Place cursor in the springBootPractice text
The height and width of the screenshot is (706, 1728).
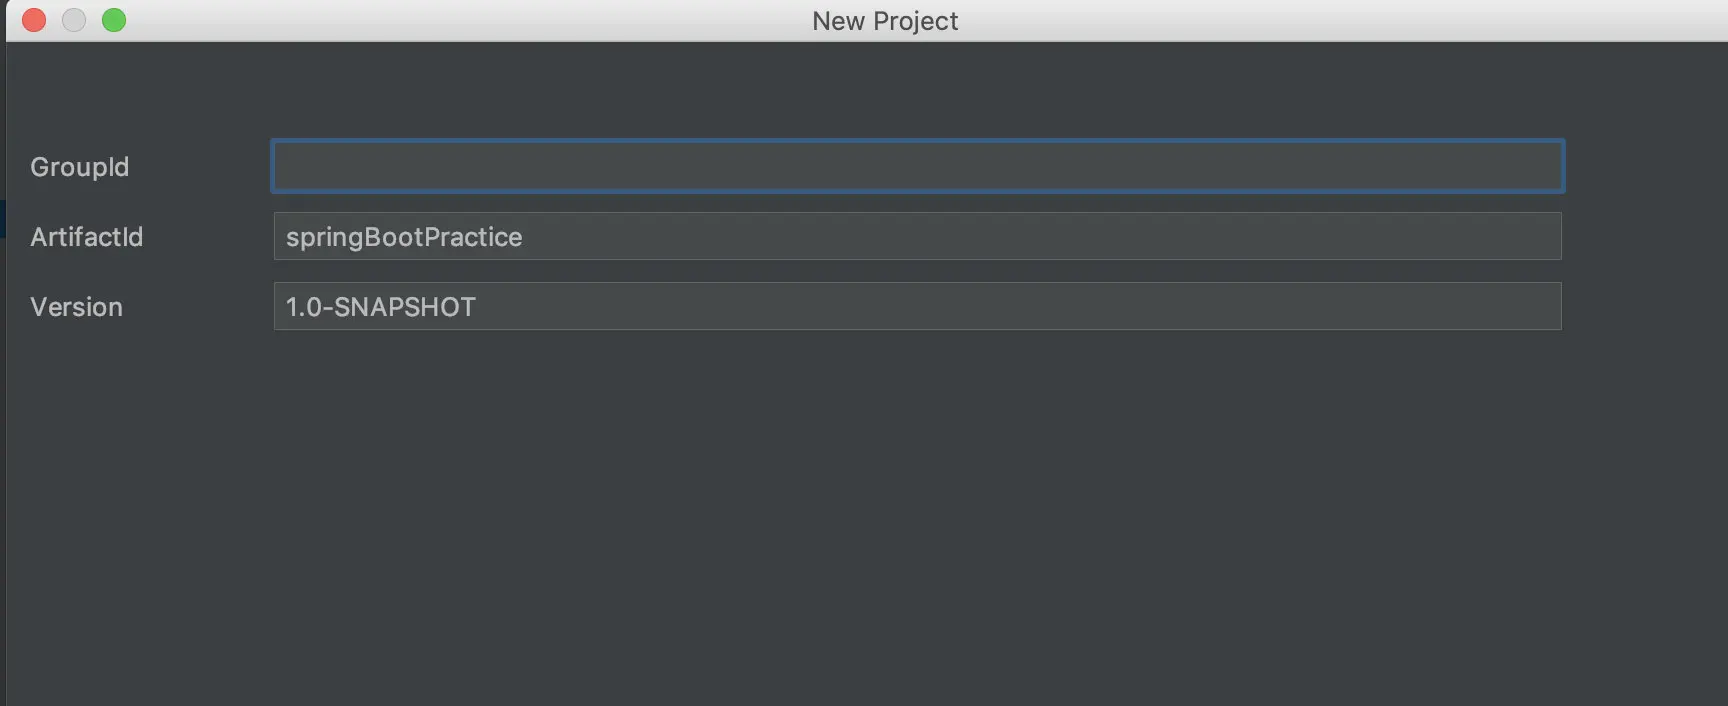(404, 237)
